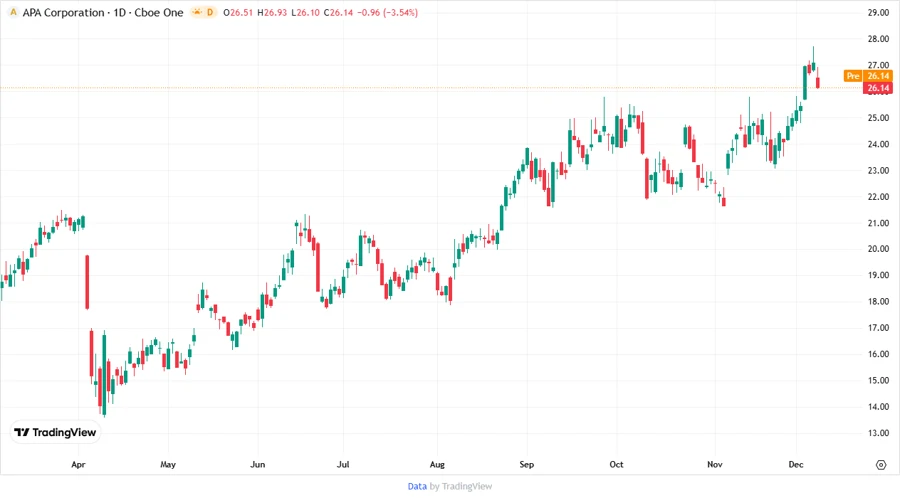Click the 23.00 price axis label
The width and height of the screenshot is (900, 498).
878,170
